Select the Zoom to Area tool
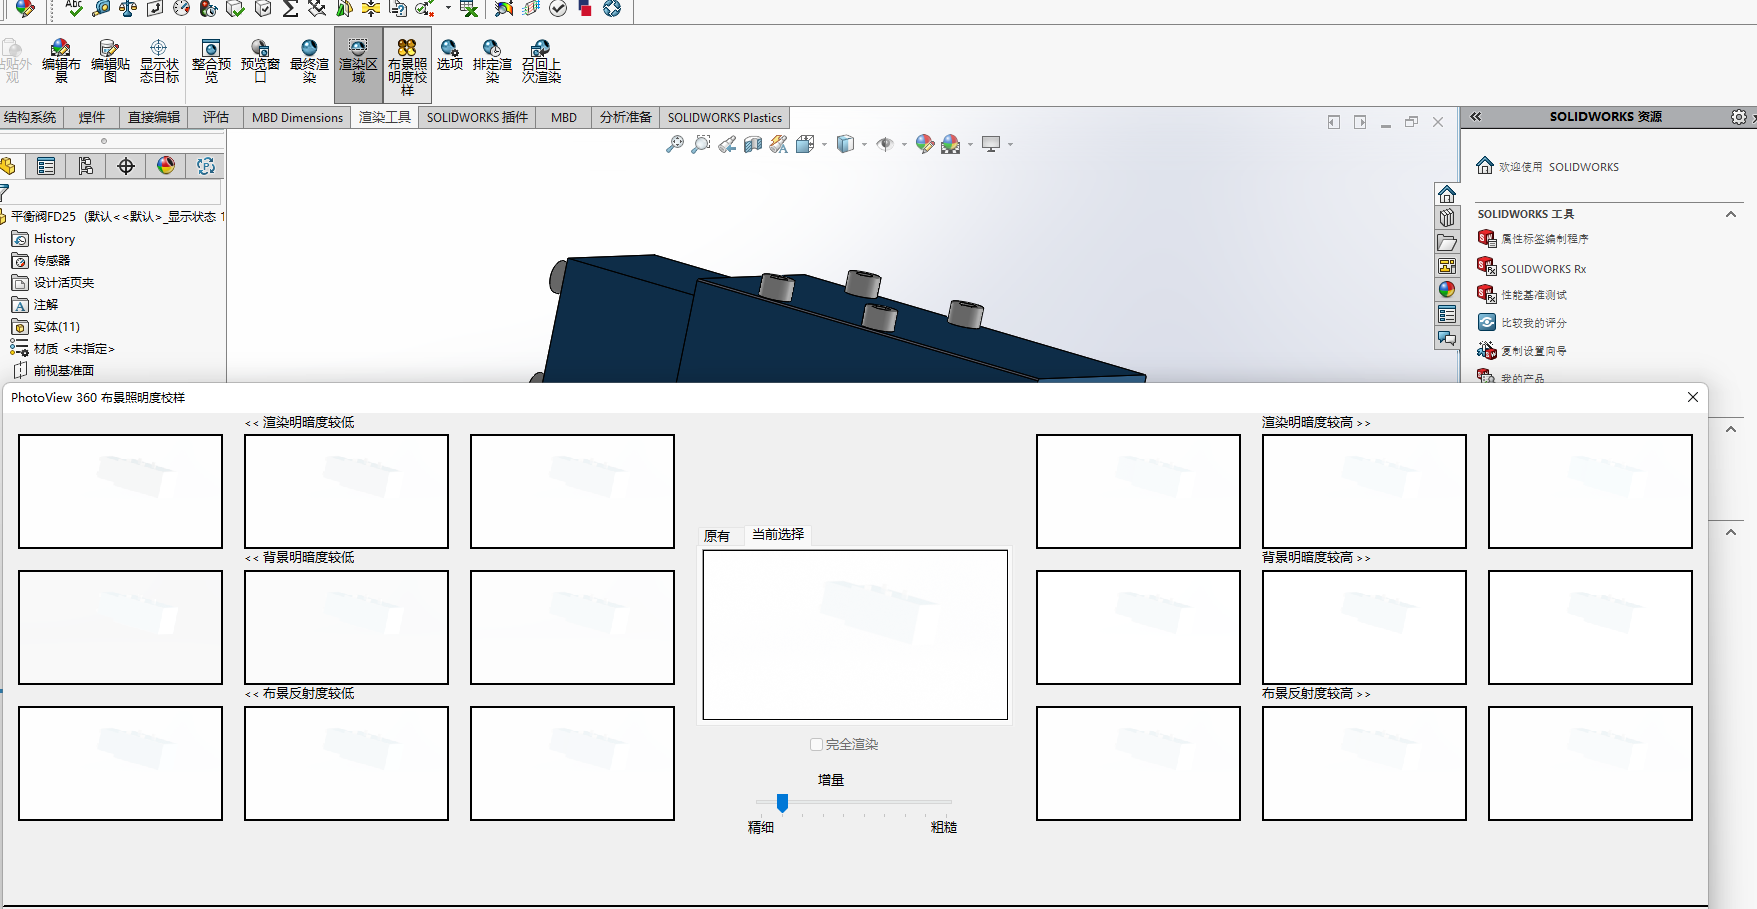Image resolution: width=1757 pixels, height=909 pixels. (x=701, y=144)
